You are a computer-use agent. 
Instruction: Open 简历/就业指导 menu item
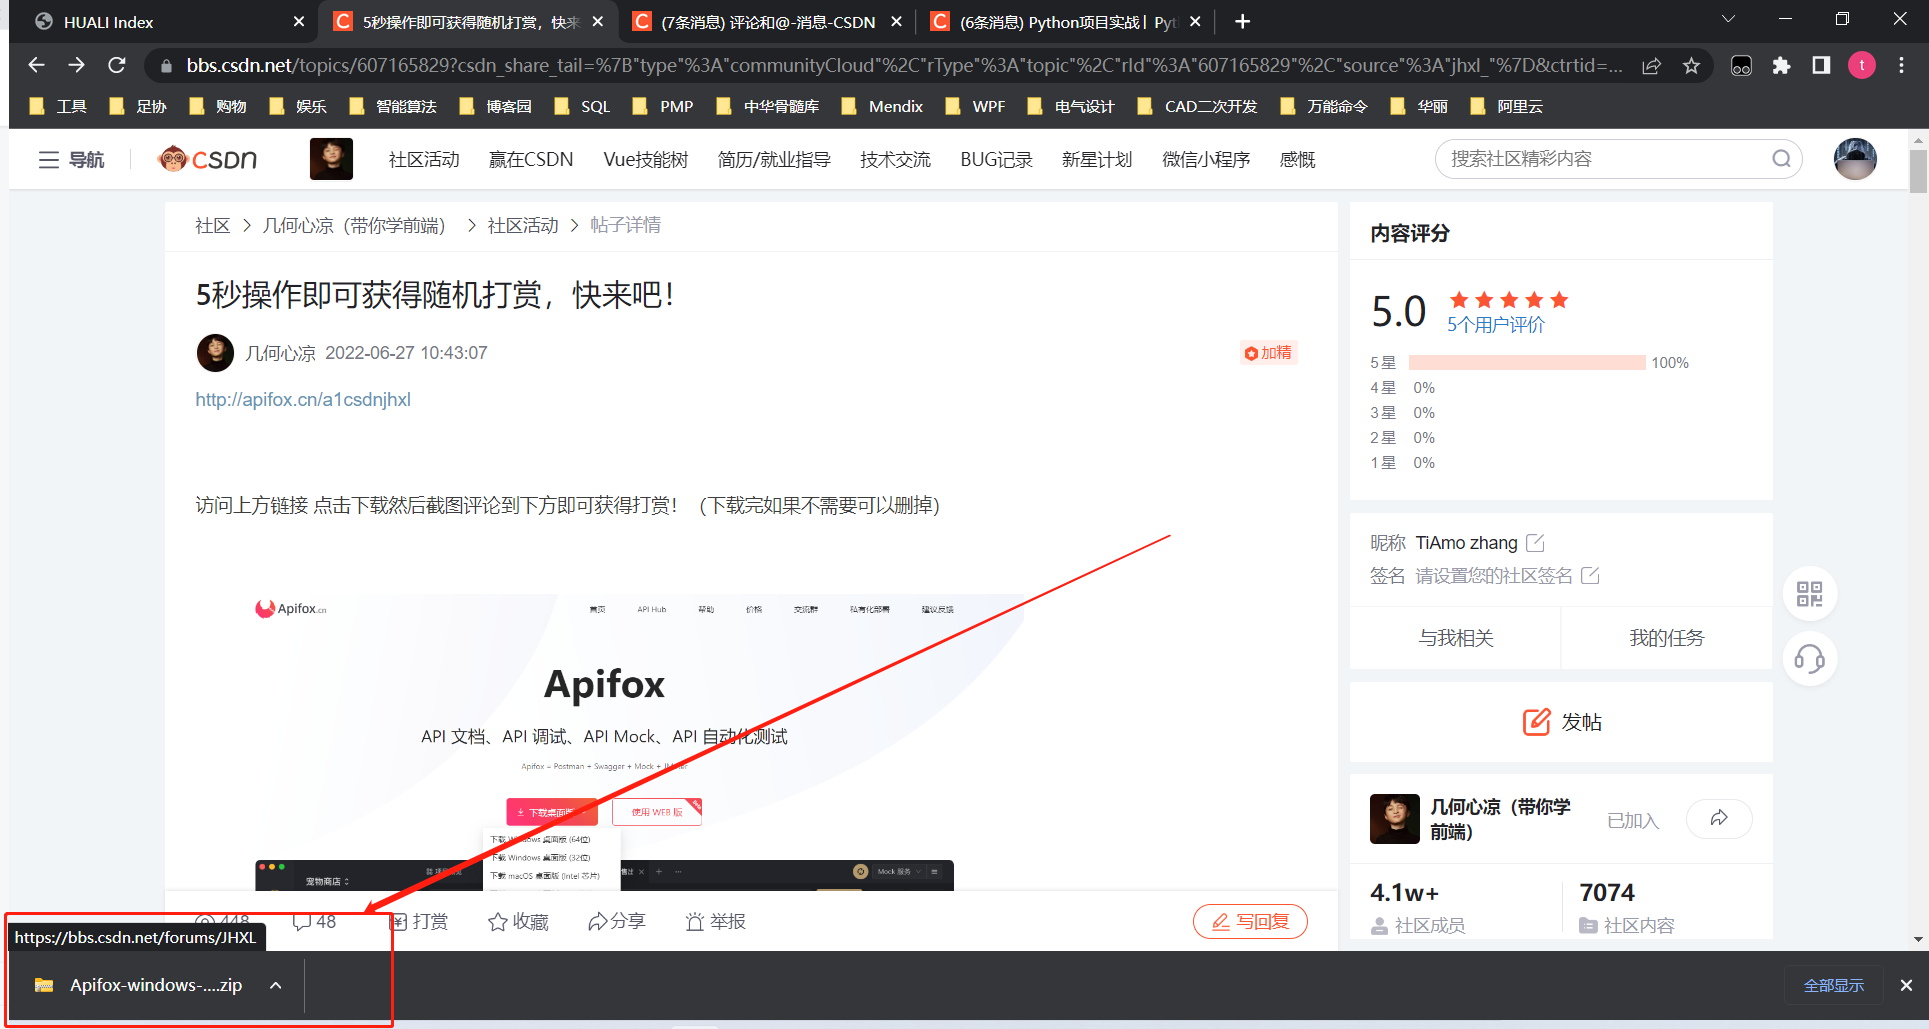point(774,160)
